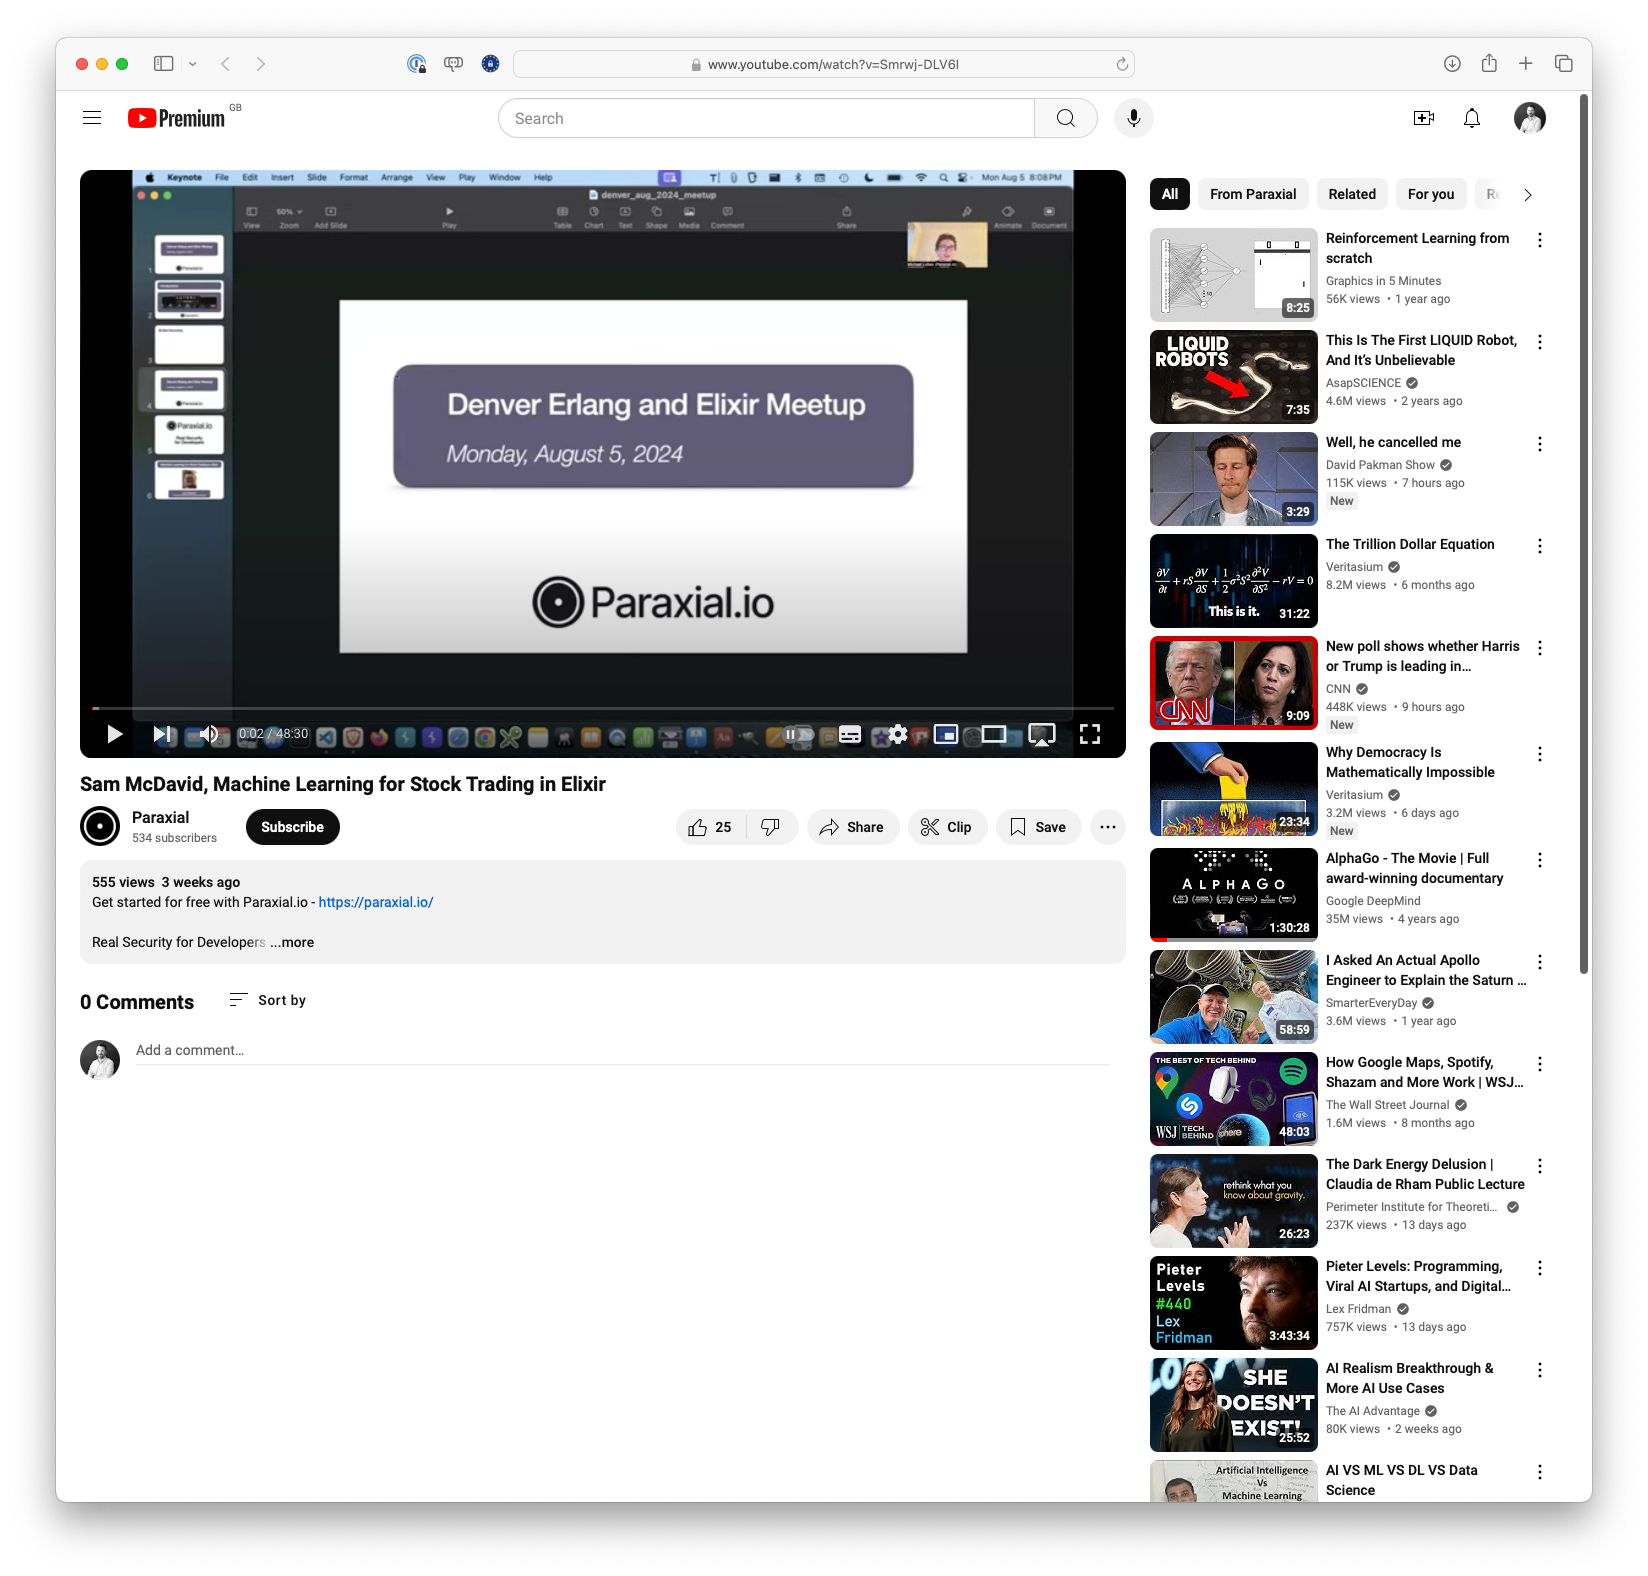The image size is (1648, 1576).
Task: Click the Create video icon
Action: pos(1423,118)
